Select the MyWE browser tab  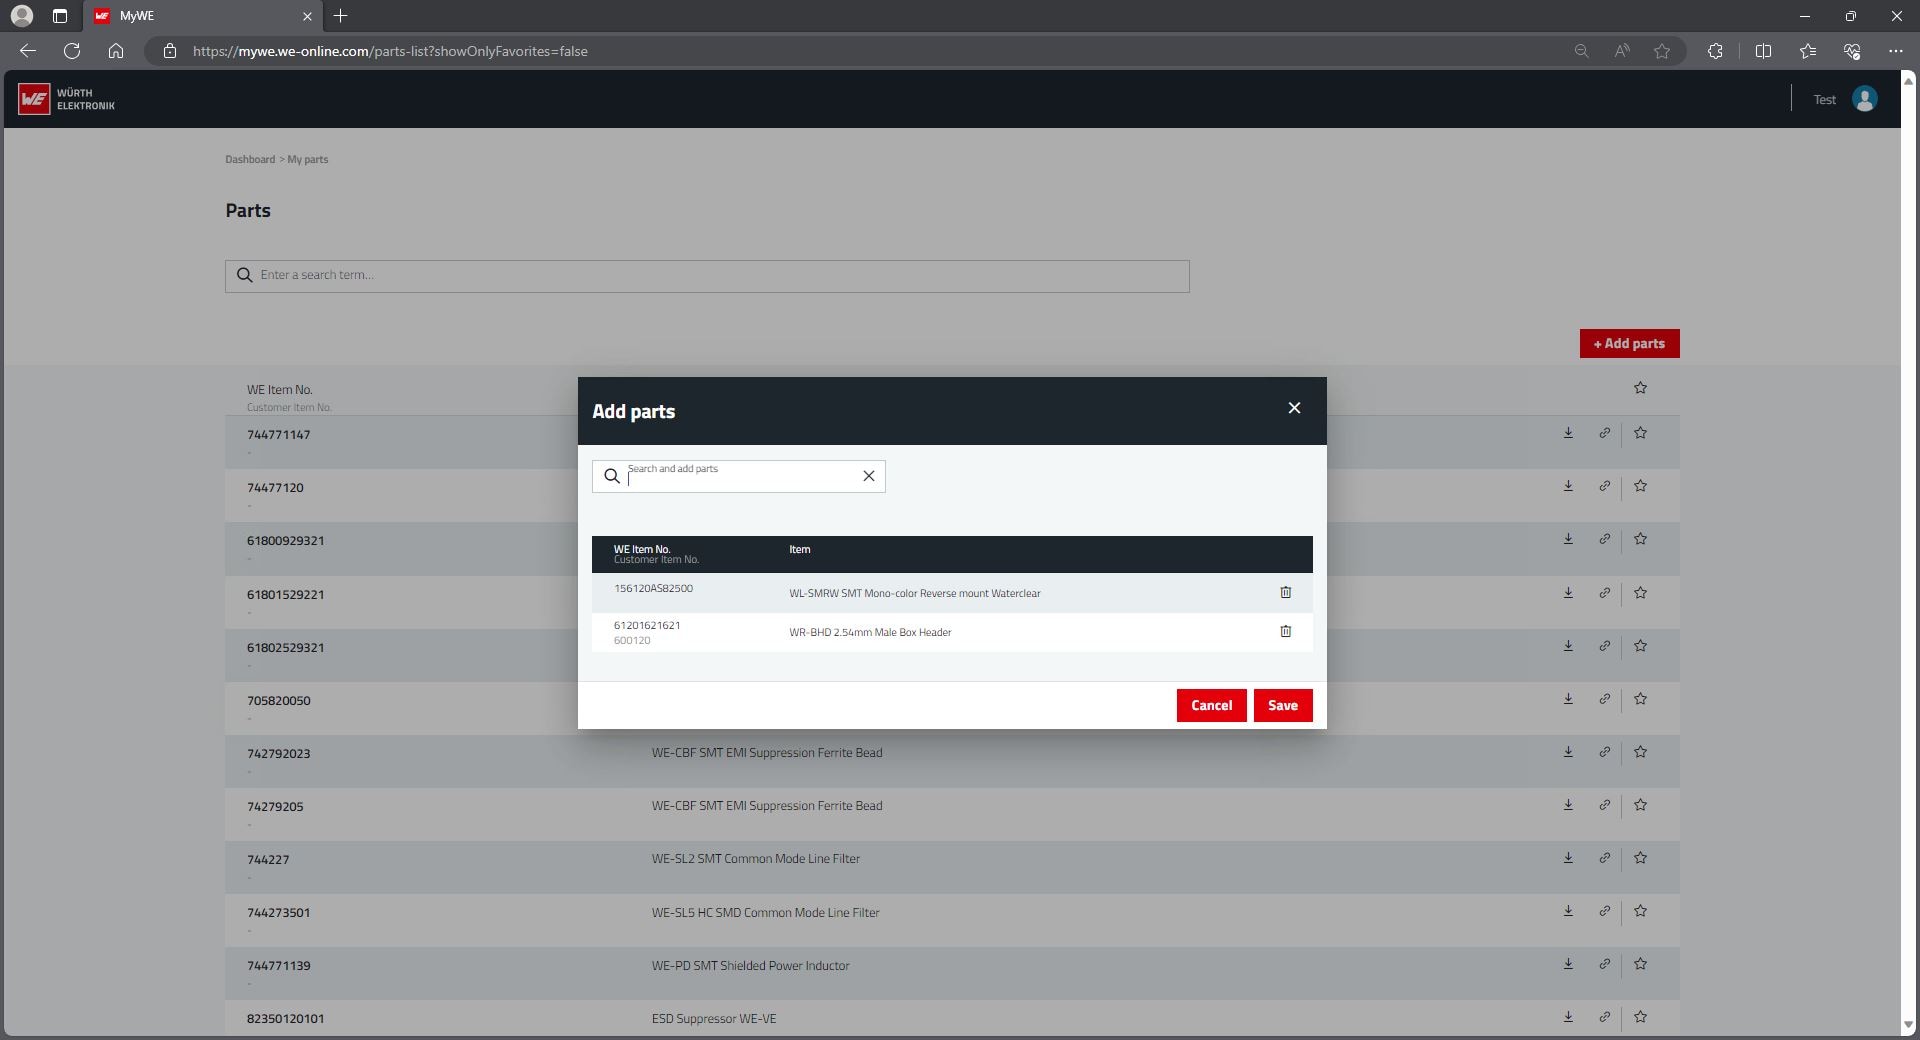coord(203,16)
